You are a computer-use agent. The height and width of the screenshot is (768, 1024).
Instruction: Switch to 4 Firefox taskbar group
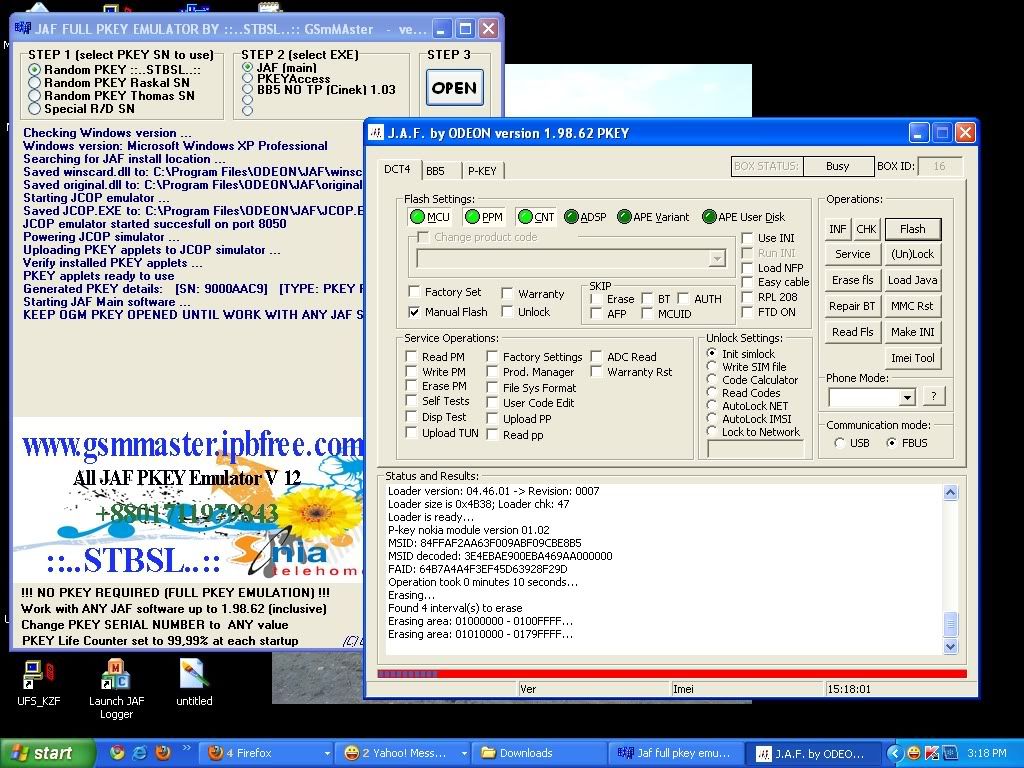tap(267, 753)
